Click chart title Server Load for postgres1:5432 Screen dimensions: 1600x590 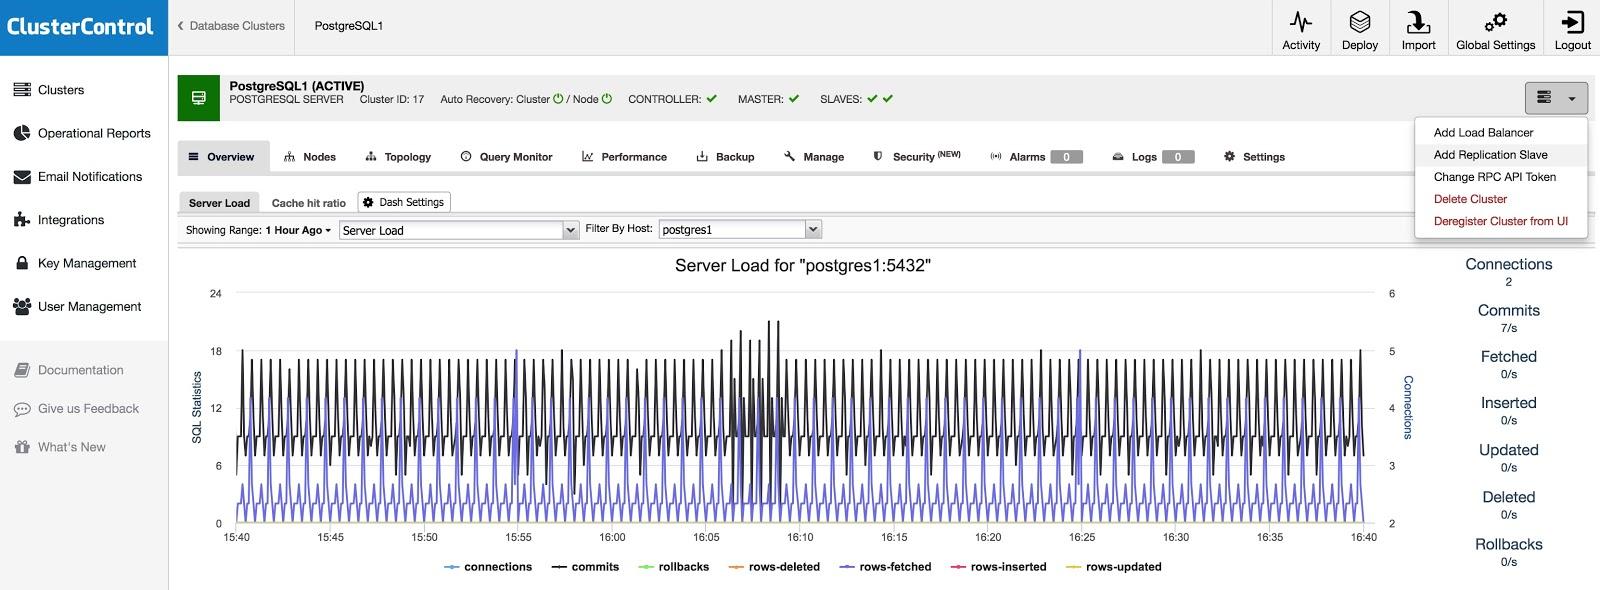[803, 266]
